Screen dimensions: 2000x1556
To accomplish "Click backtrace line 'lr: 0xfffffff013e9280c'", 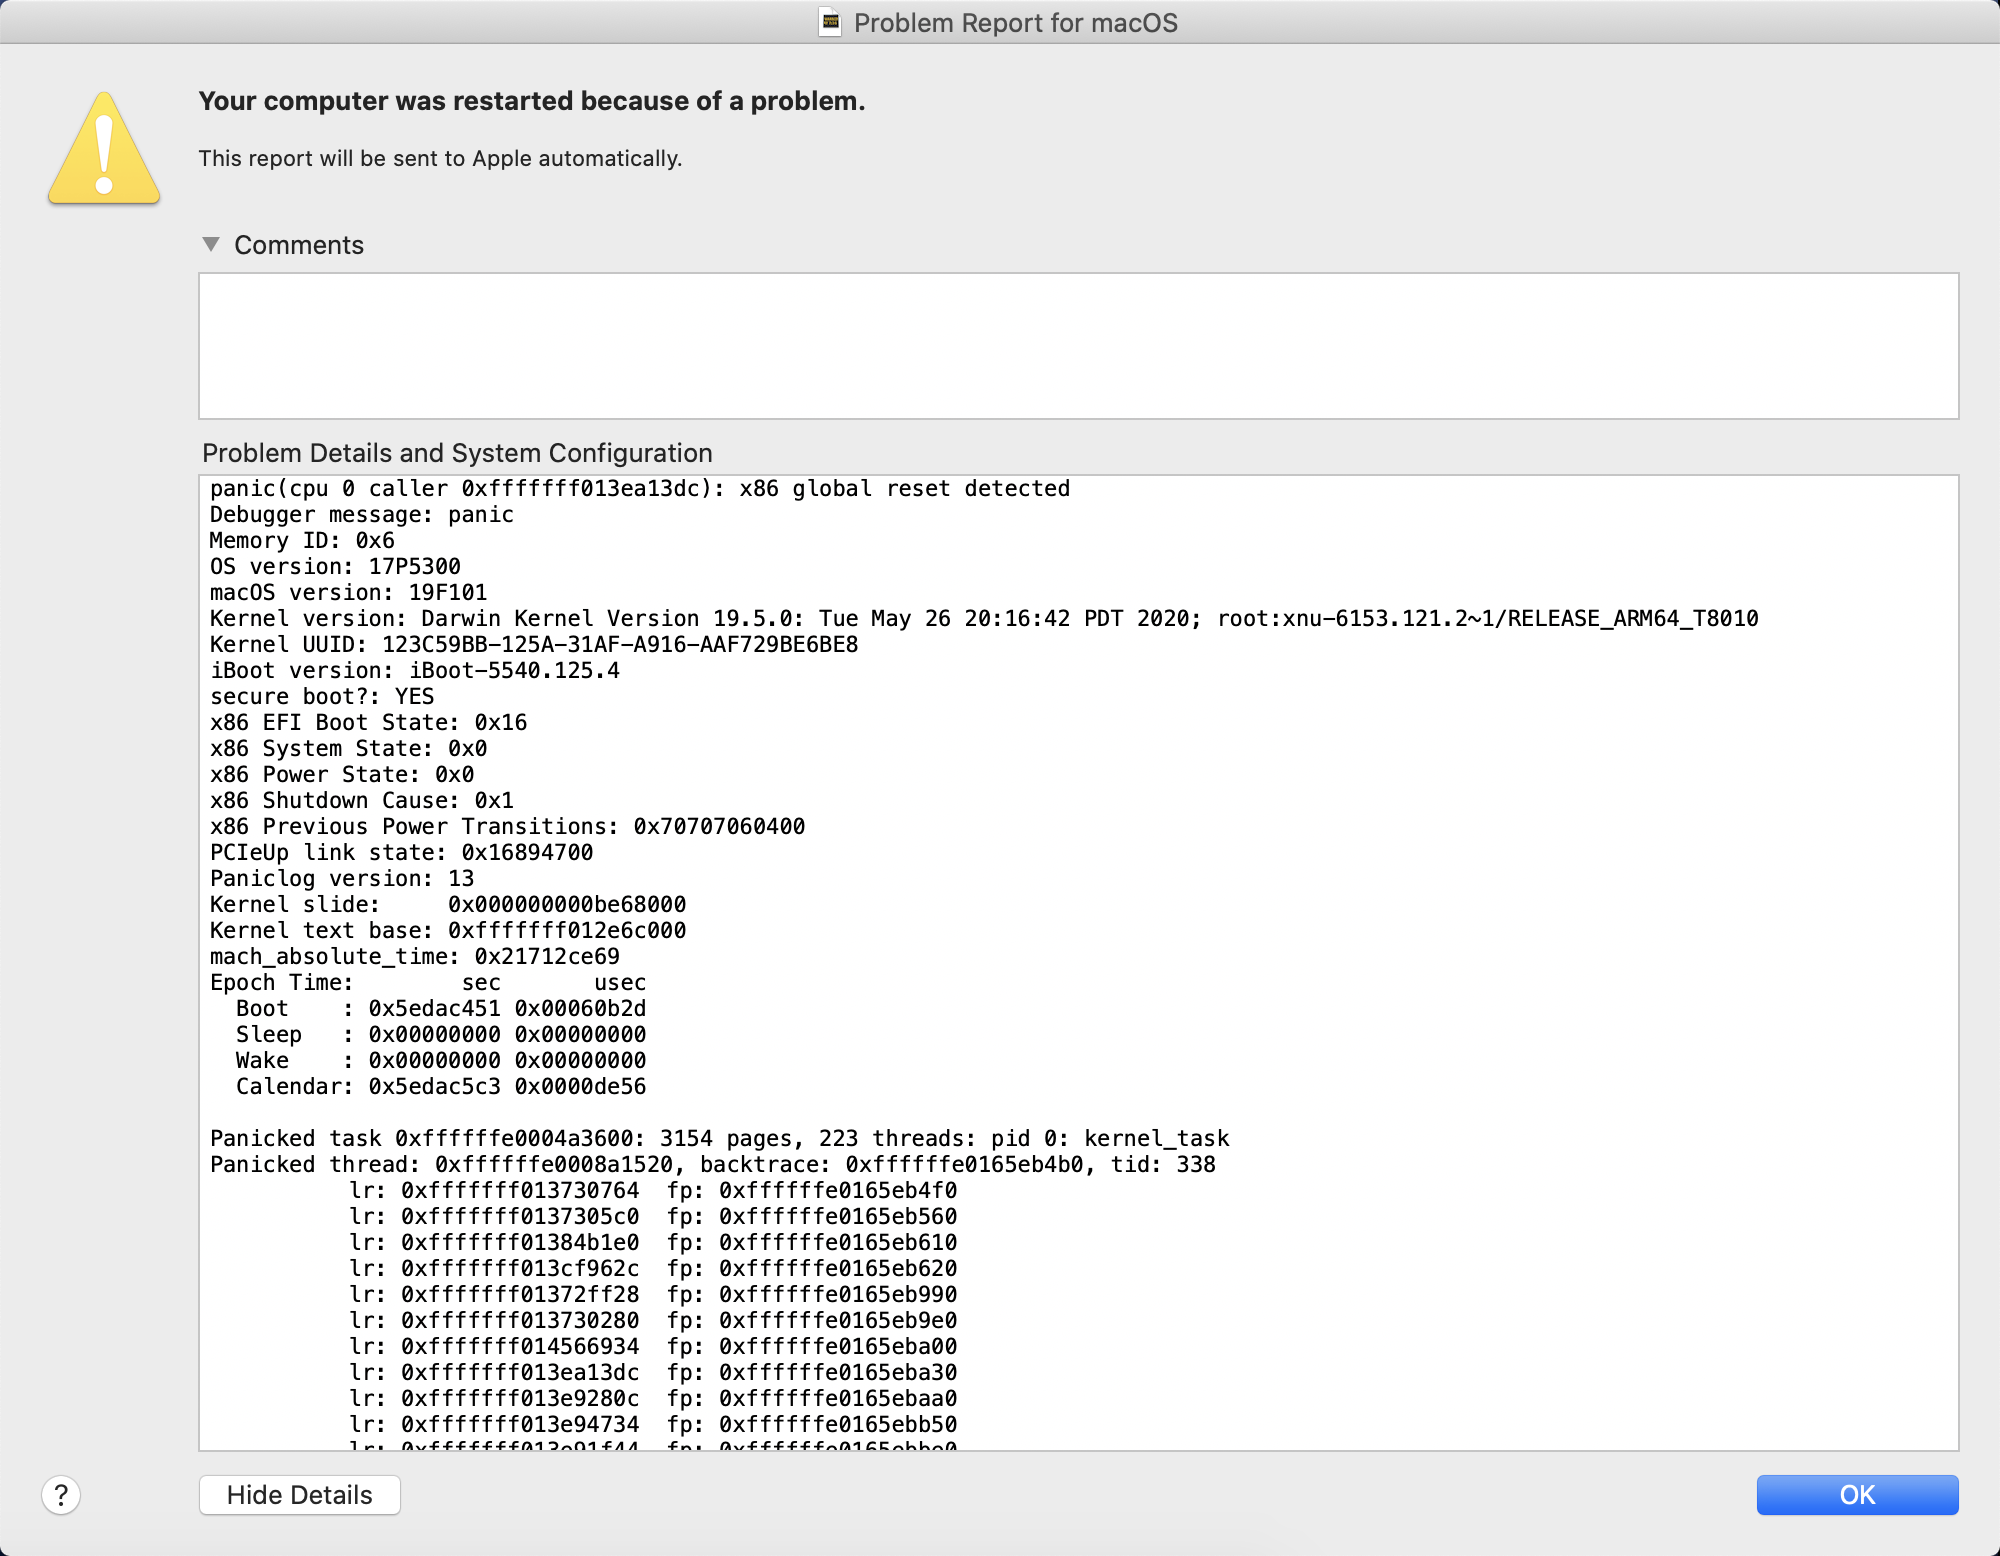I will coord(653,1399).
